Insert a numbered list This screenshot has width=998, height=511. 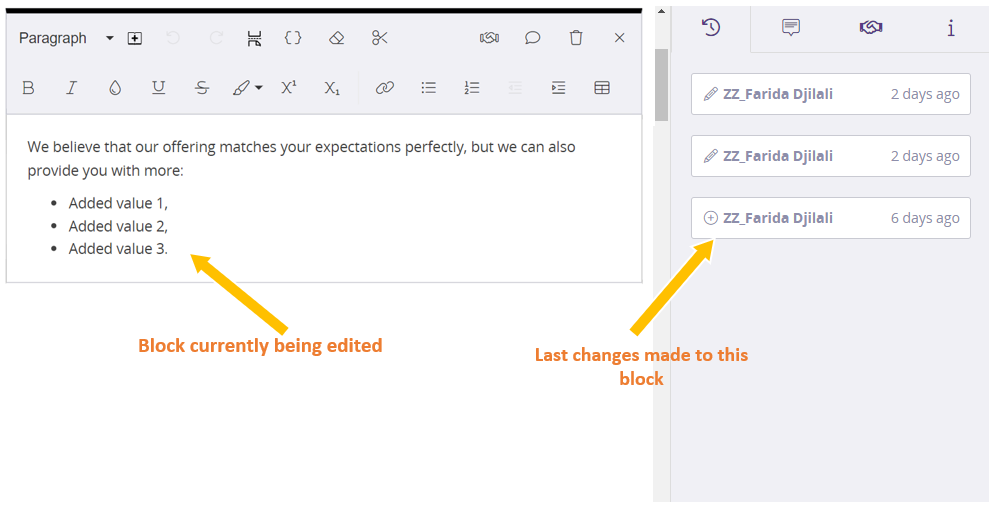coord(472,88)
